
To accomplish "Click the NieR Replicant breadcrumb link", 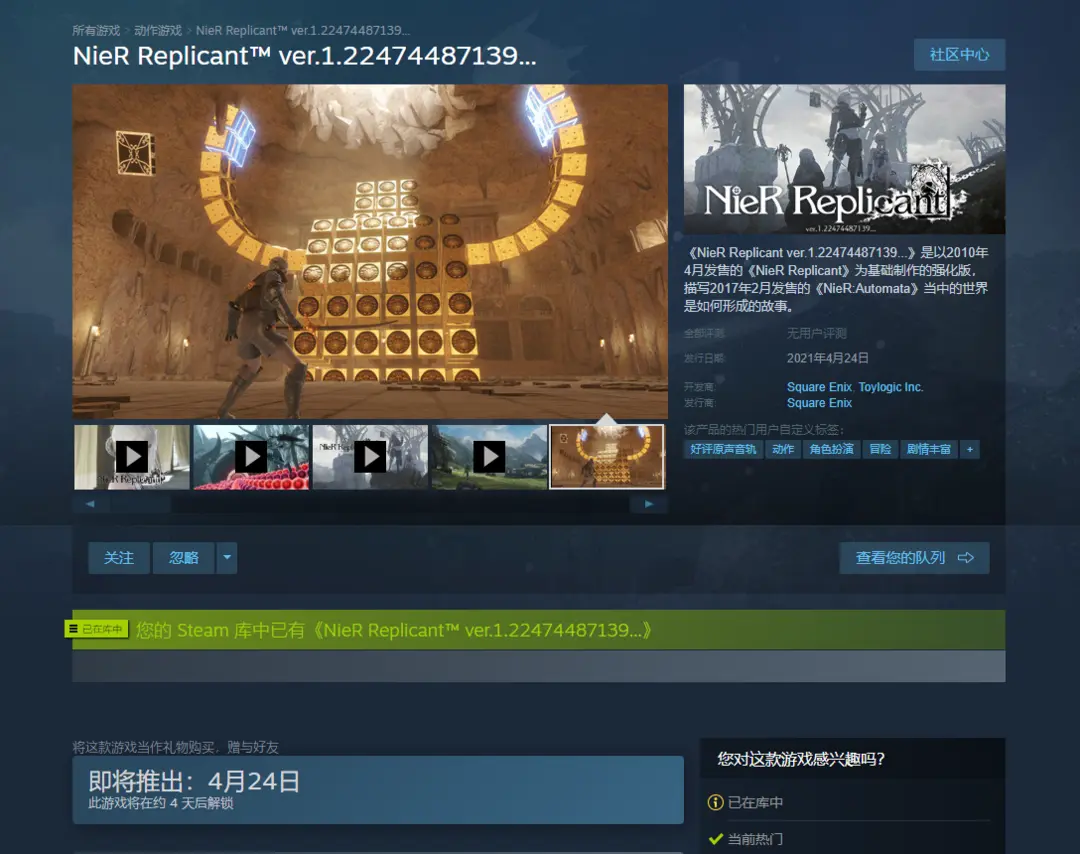I will [302, 30].
